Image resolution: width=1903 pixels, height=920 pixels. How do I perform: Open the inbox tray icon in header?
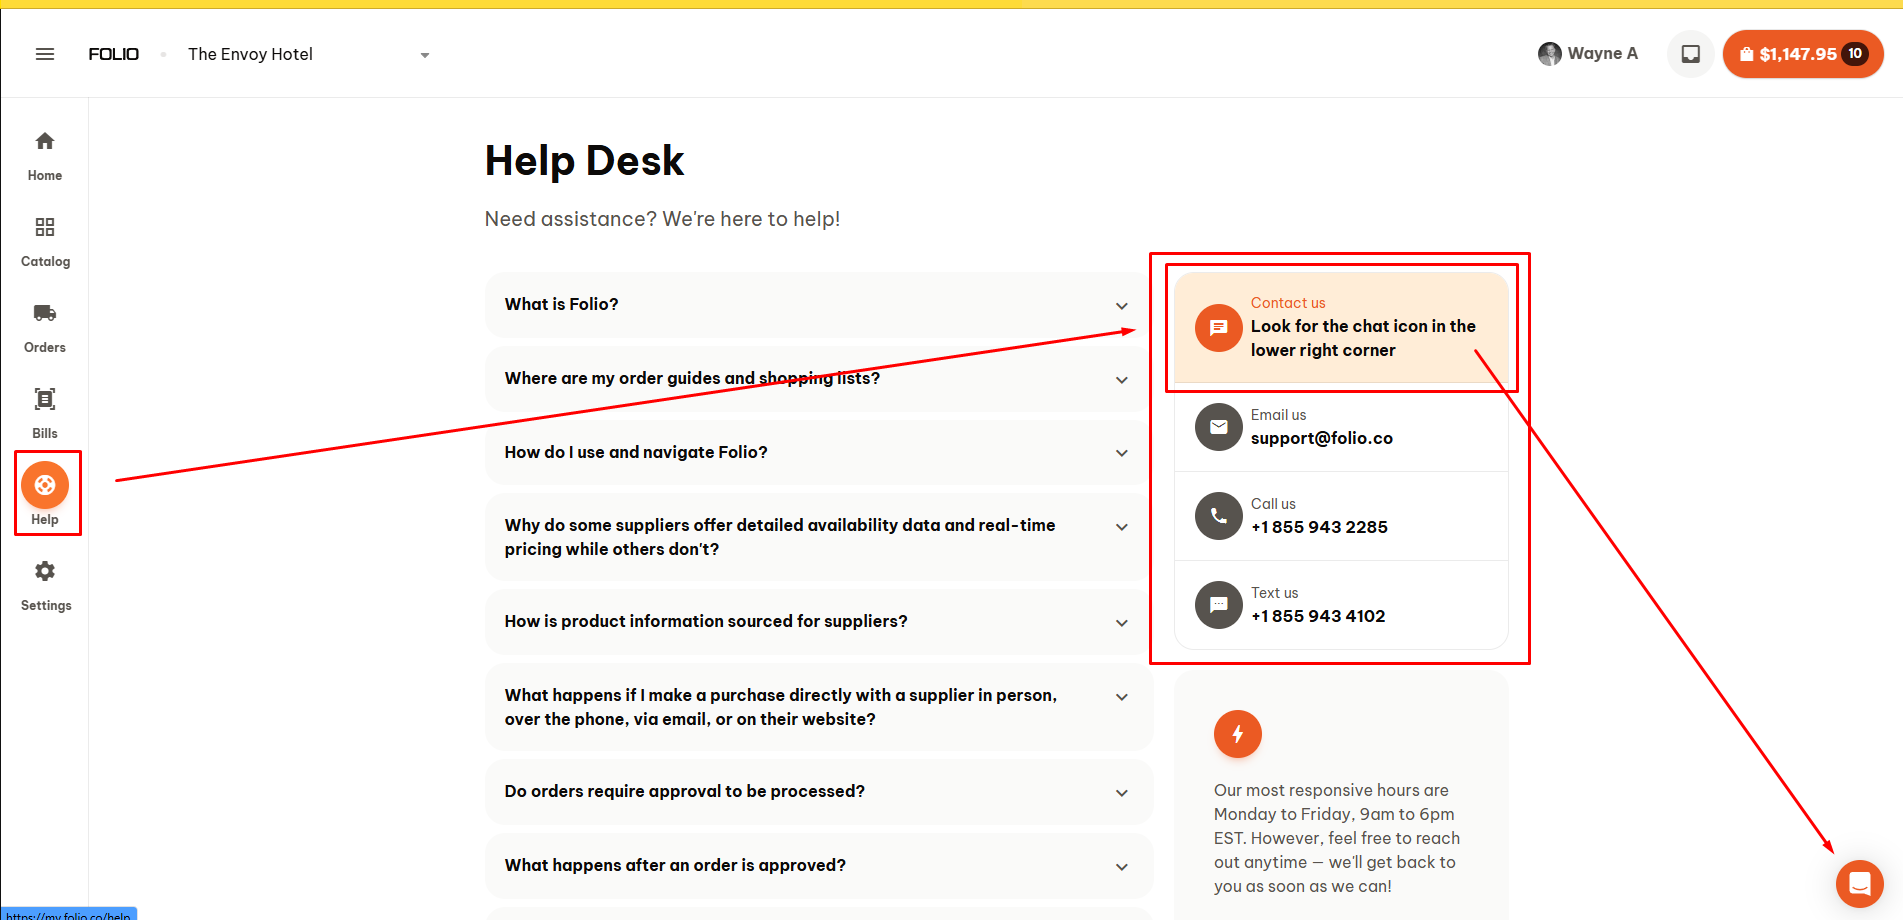tap(1691, 54)
